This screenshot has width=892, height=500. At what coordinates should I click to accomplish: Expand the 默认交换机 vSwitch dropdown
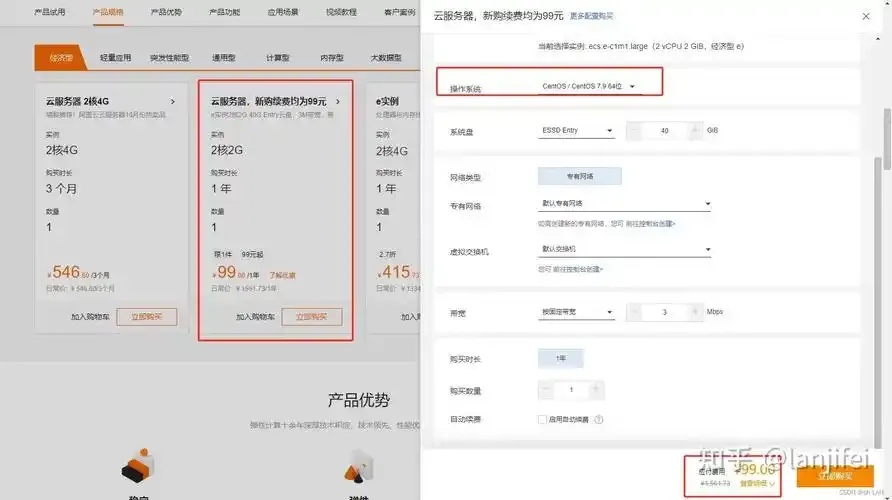click(624, 249)
